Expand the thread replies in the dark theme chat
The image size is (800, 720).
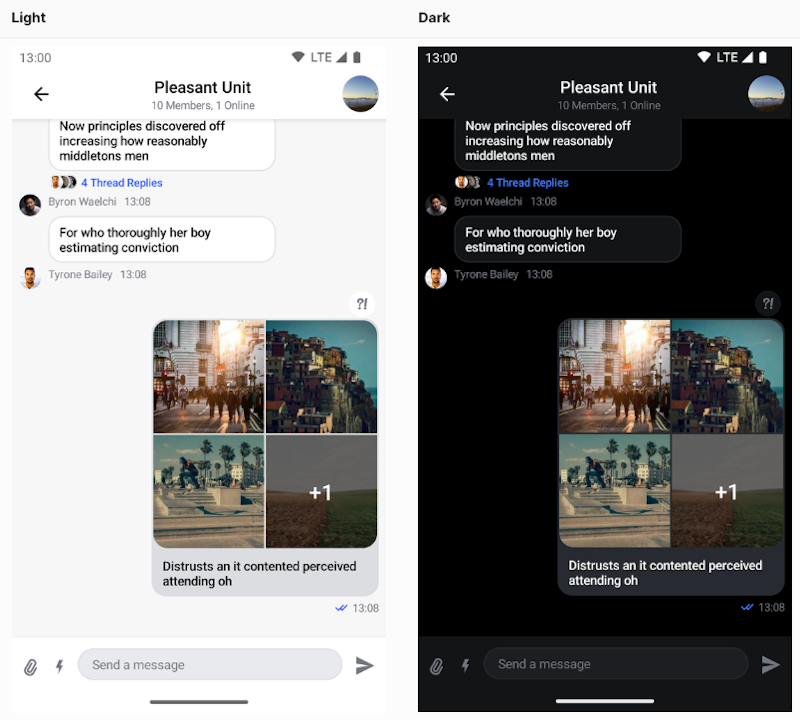pos(527,183)
